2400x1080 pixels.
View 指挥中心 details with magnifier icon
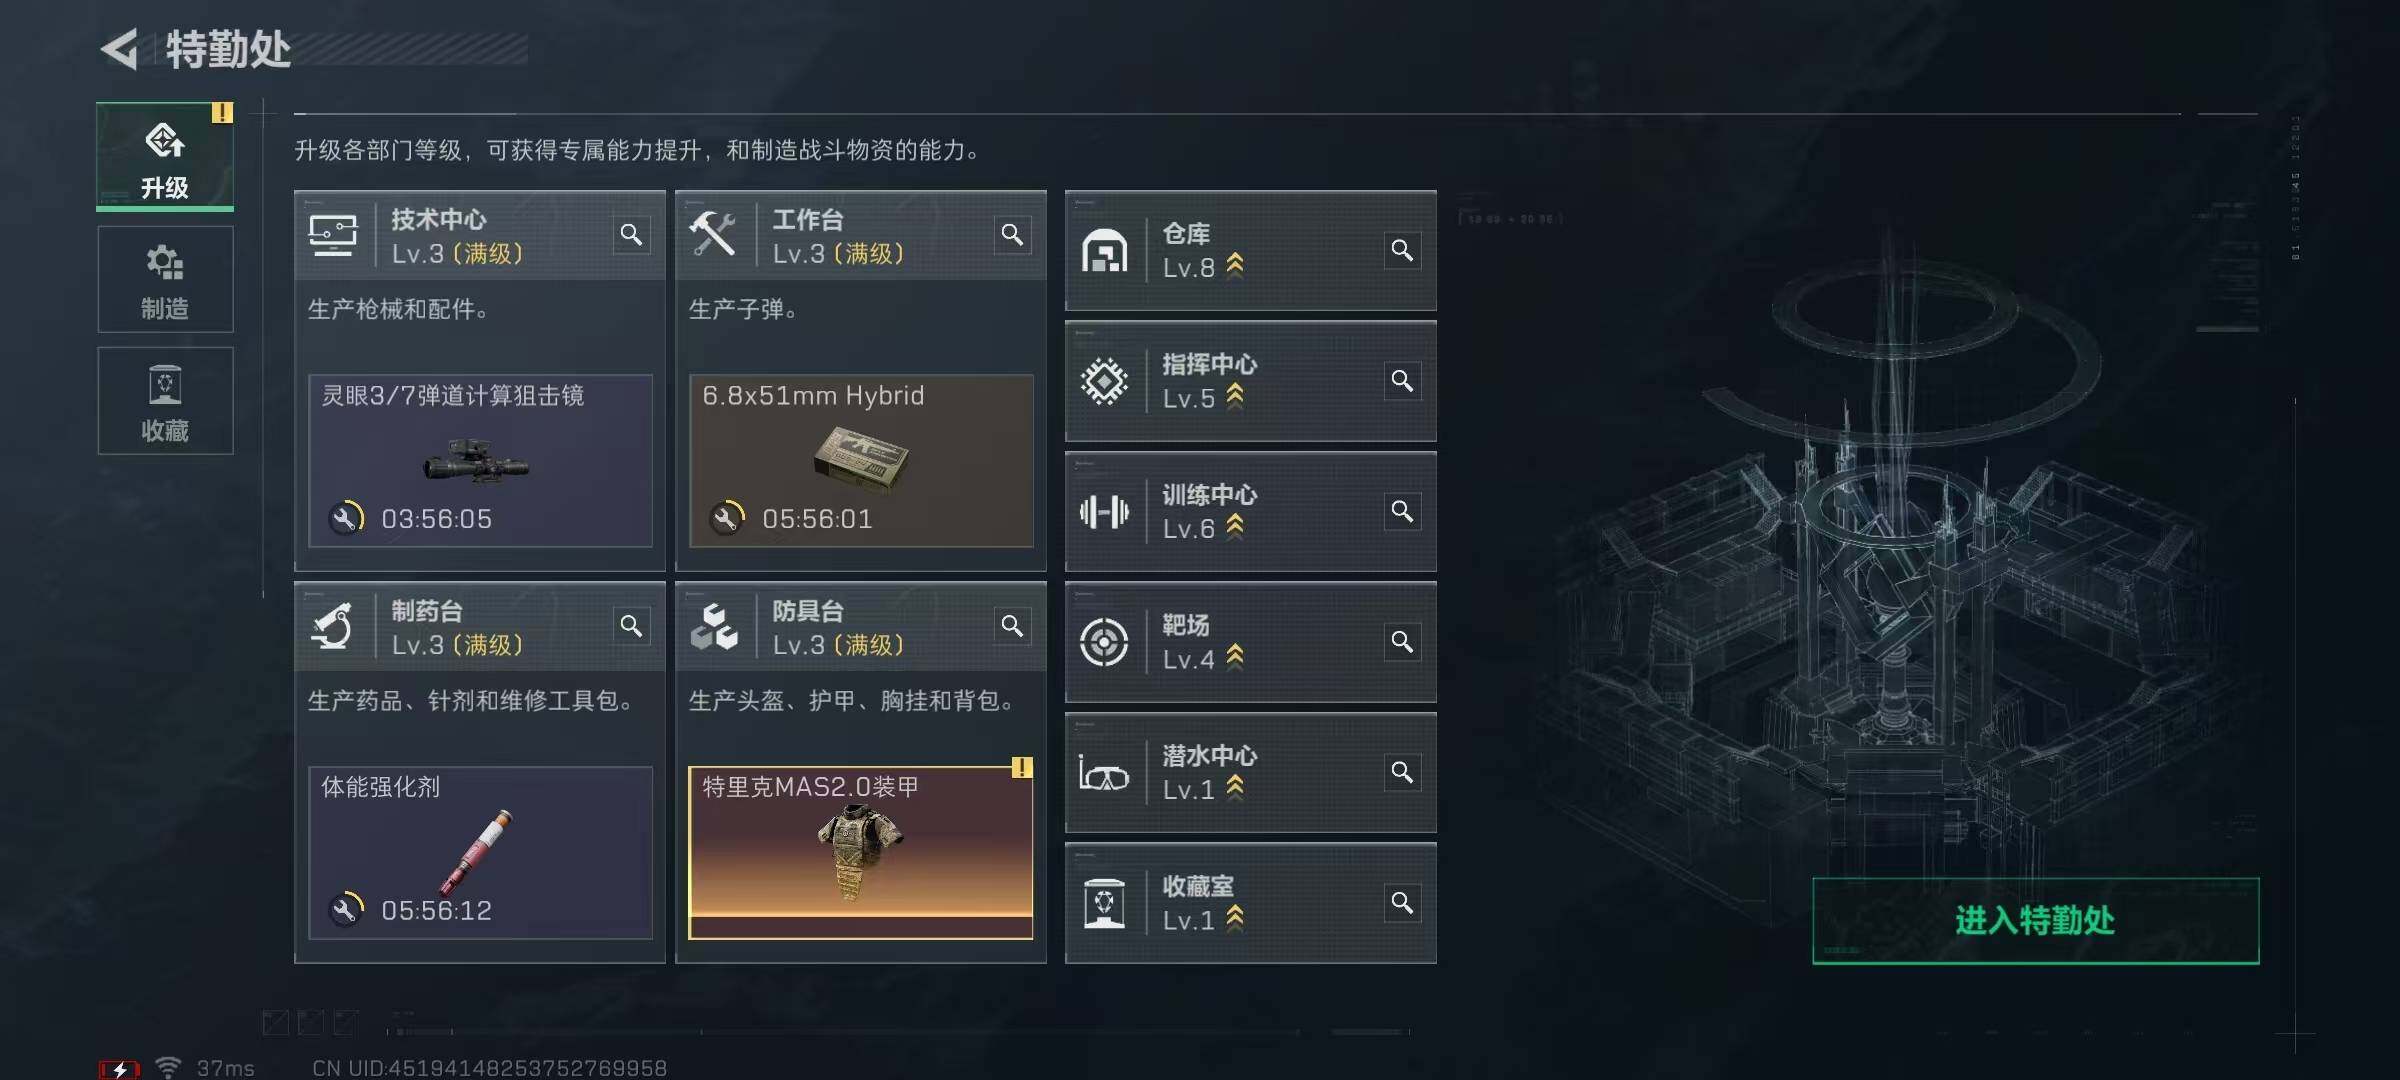click(1402, 381)
